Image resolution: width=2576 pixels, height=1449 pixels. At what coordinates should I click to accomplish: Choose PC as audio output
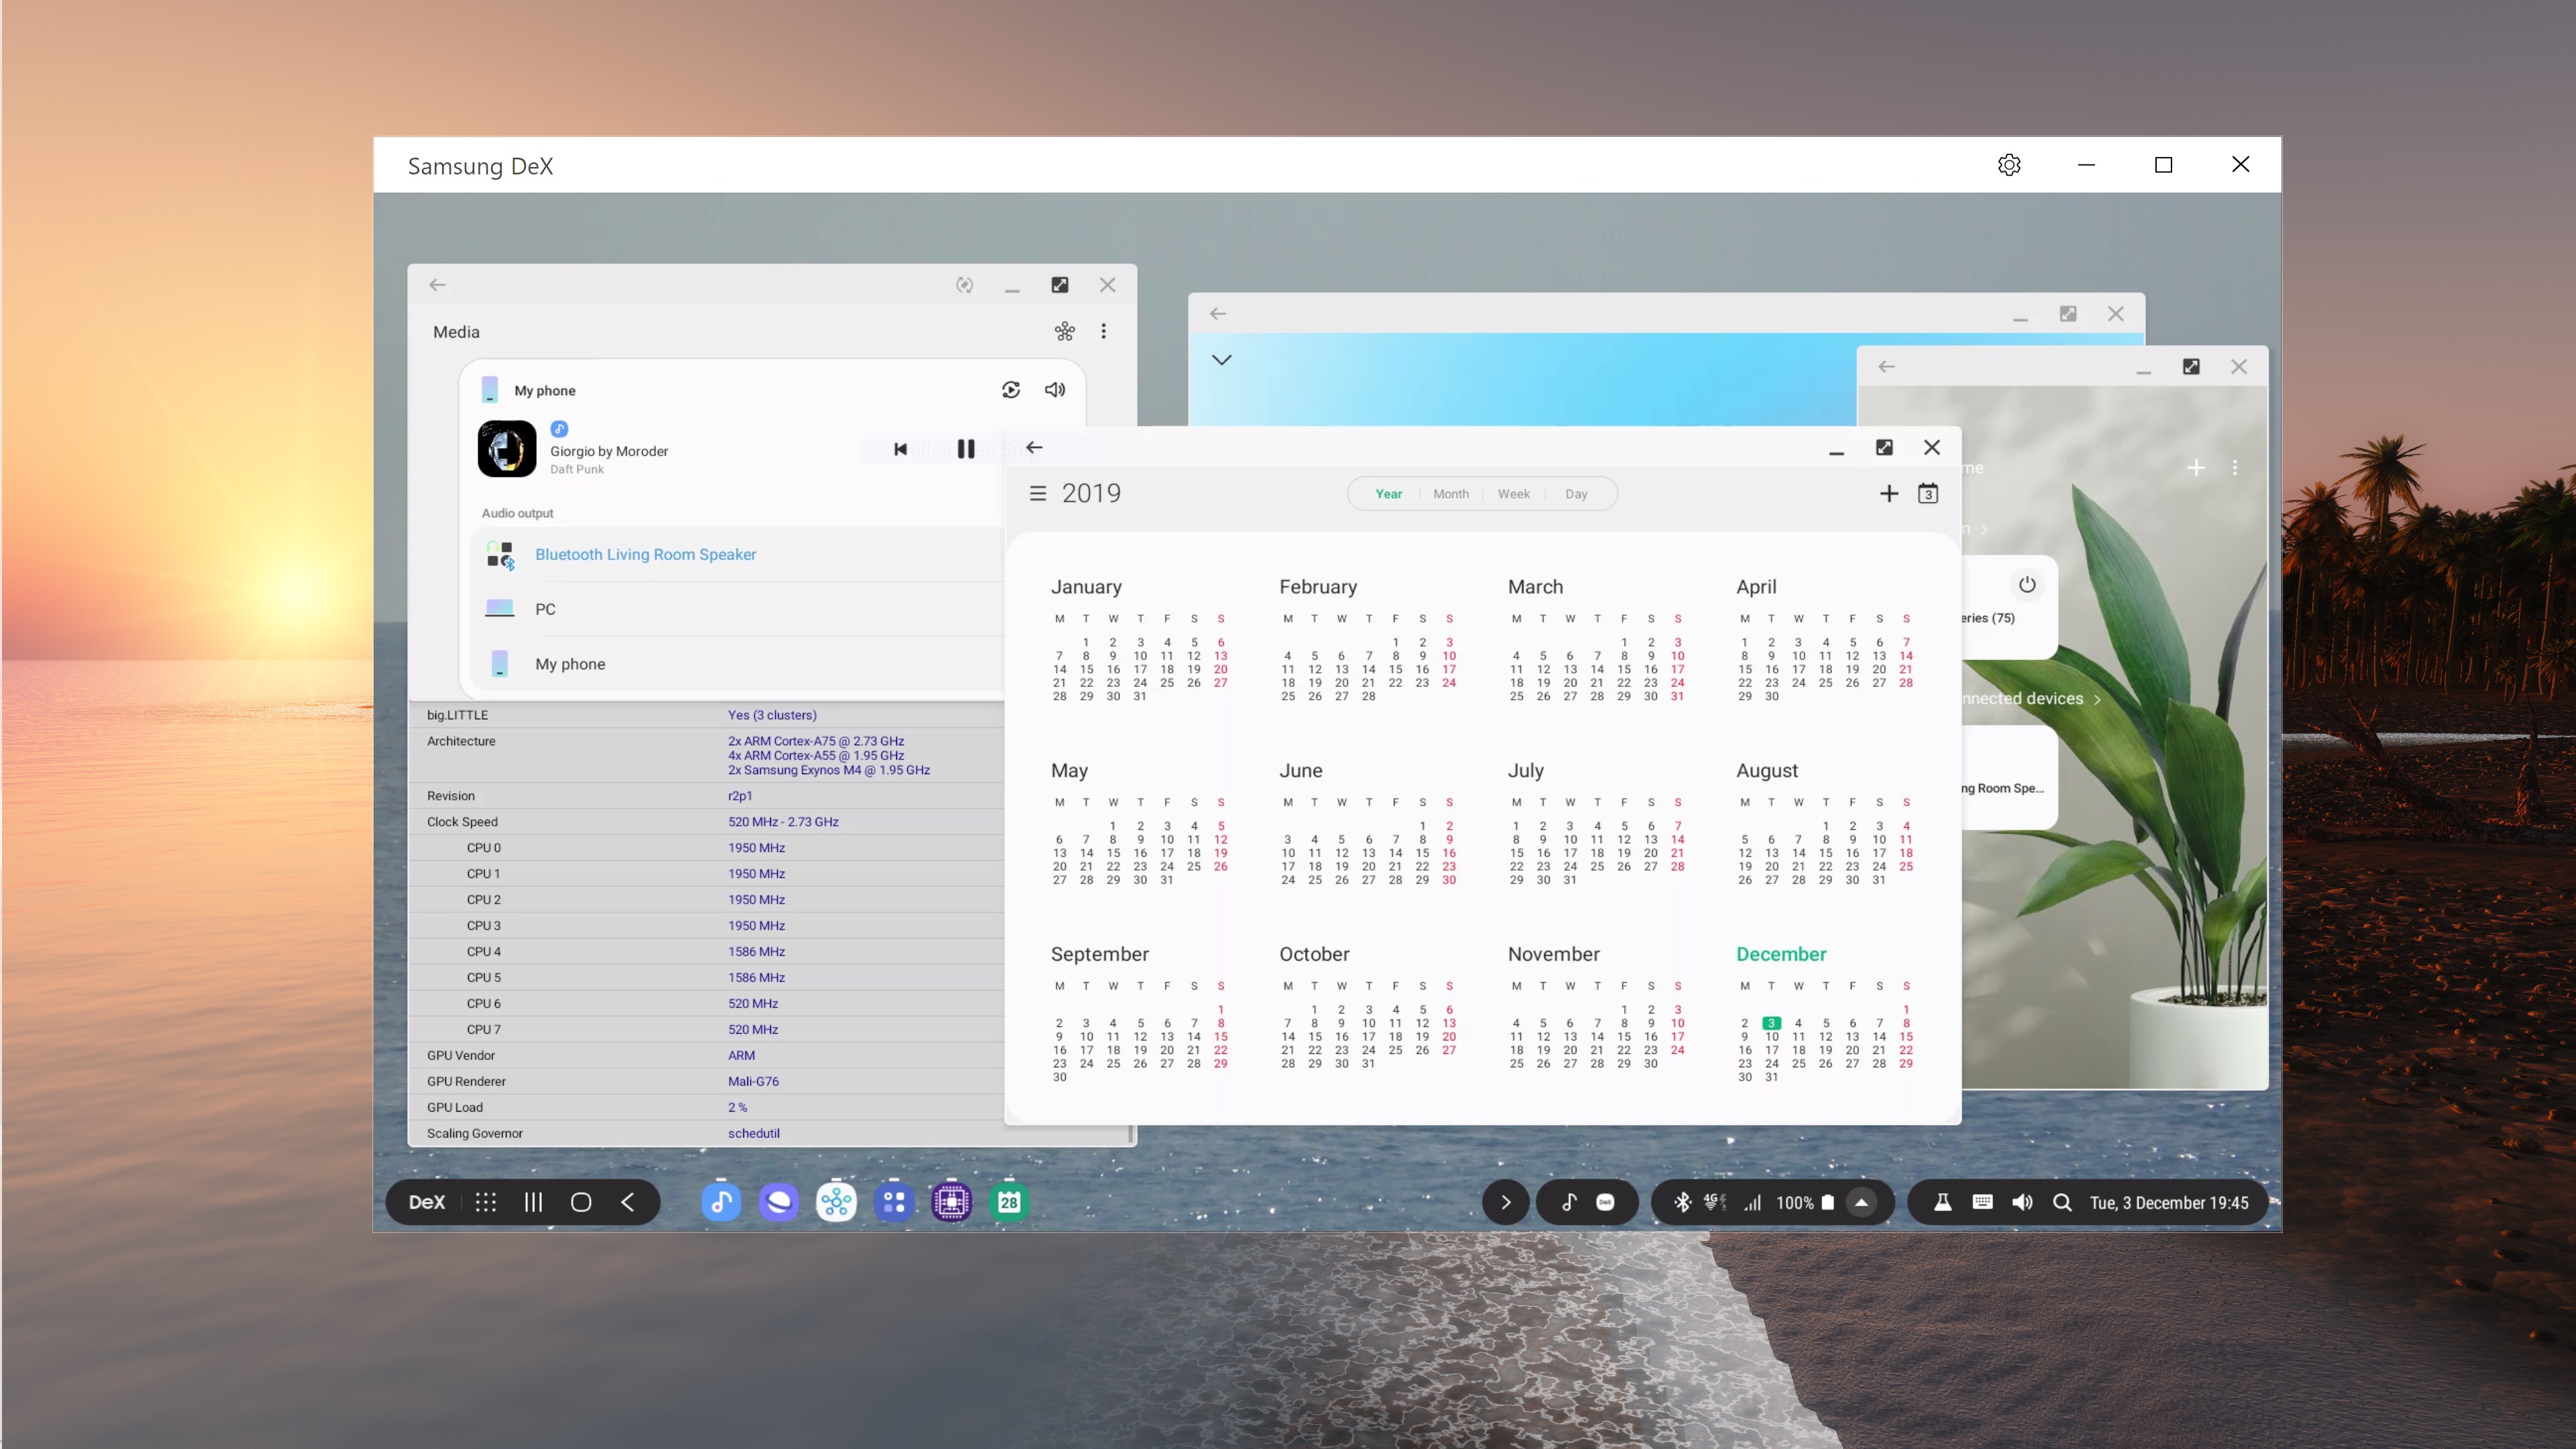click(x=545, y=609)
